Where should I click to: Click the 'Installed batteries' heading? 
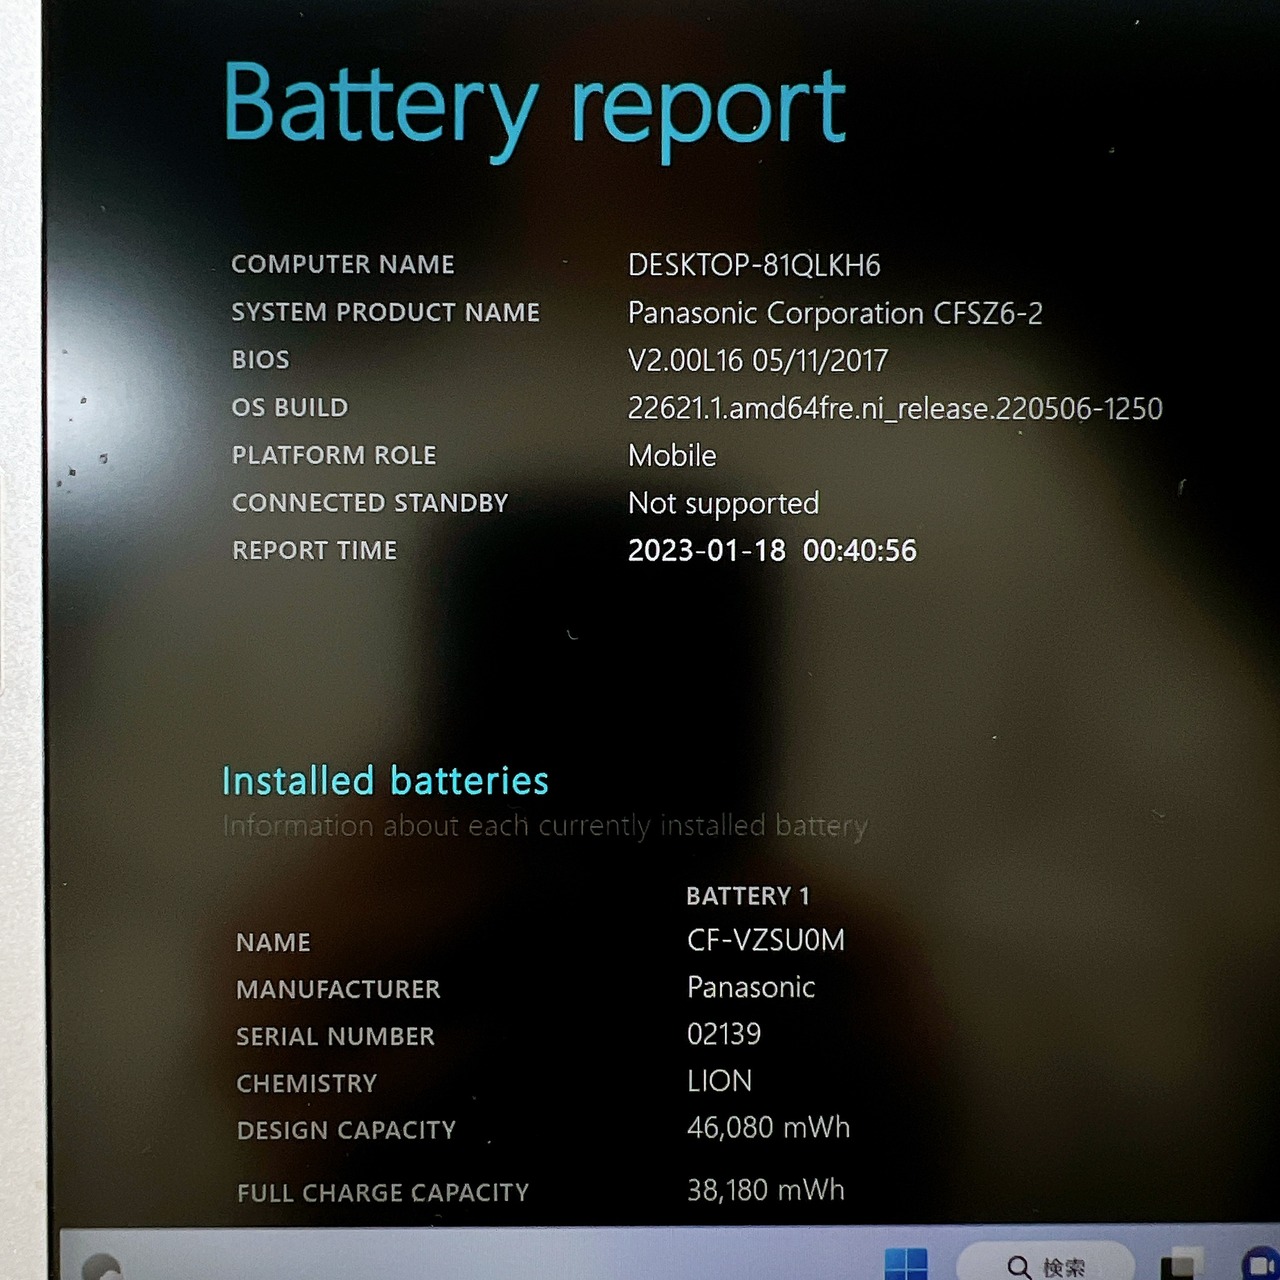pos(385,780)
